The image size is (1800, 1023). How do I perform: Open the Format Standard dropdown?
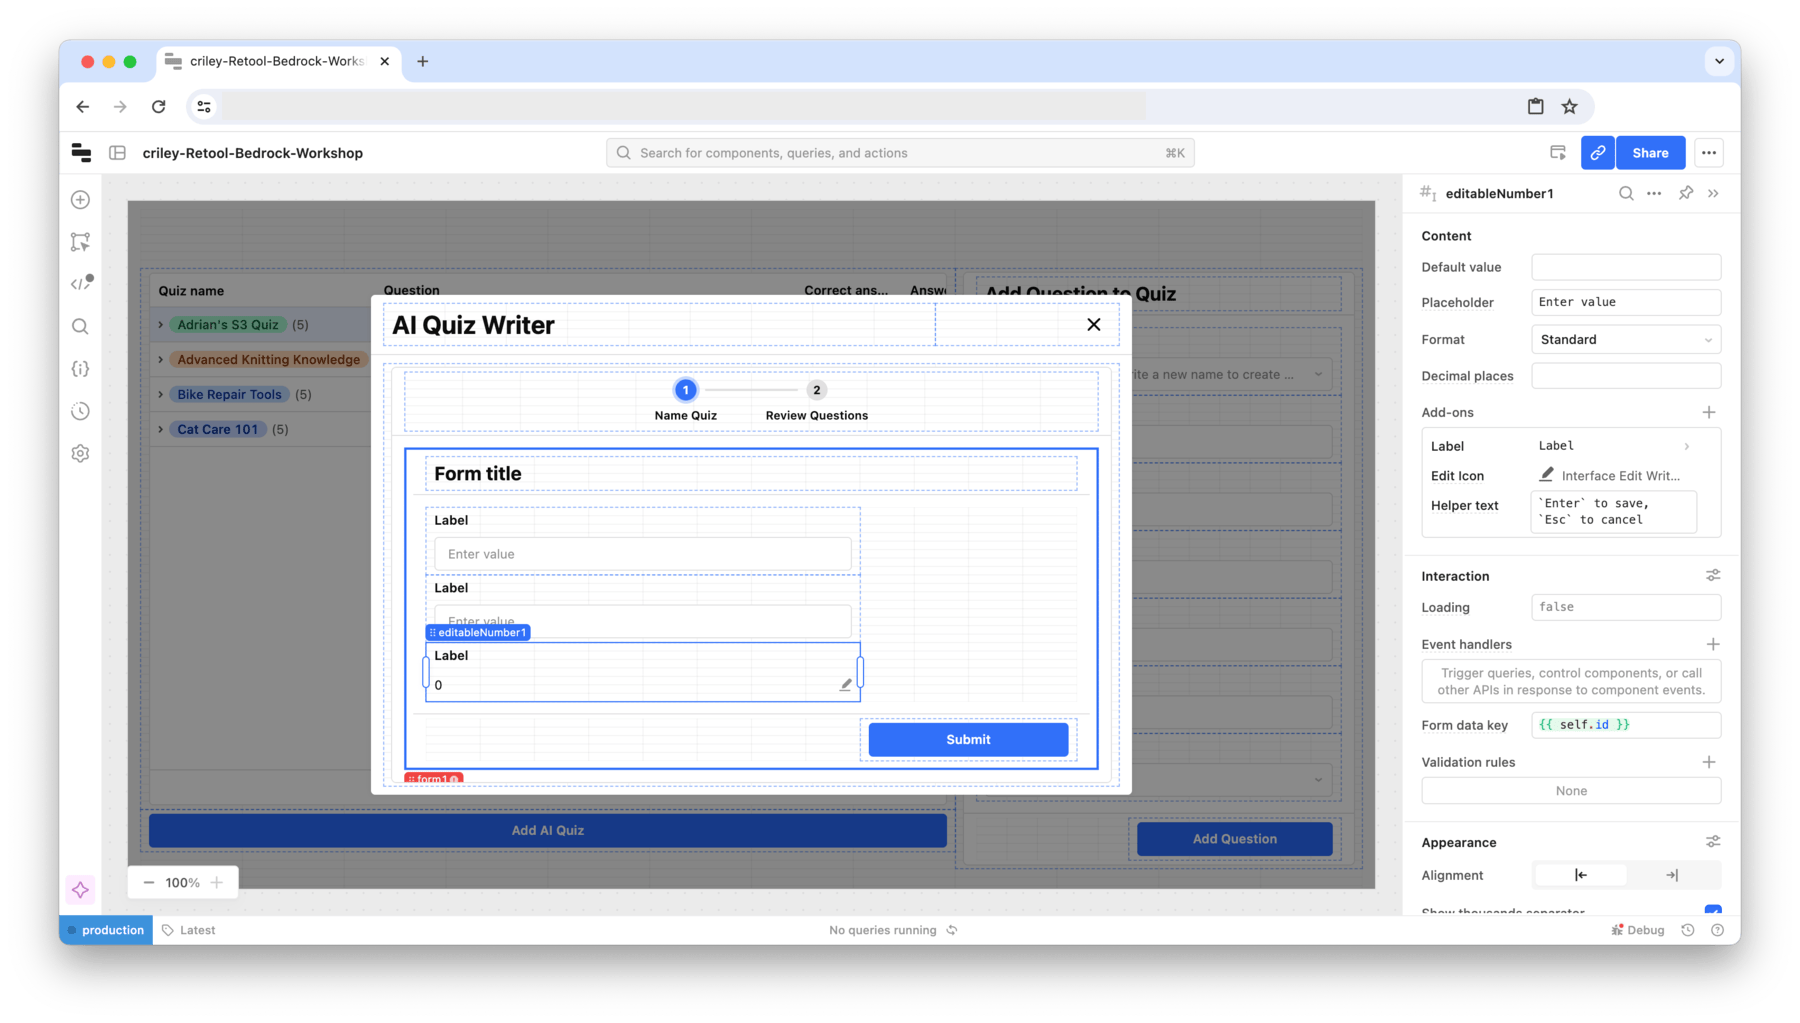(1626, 340)
